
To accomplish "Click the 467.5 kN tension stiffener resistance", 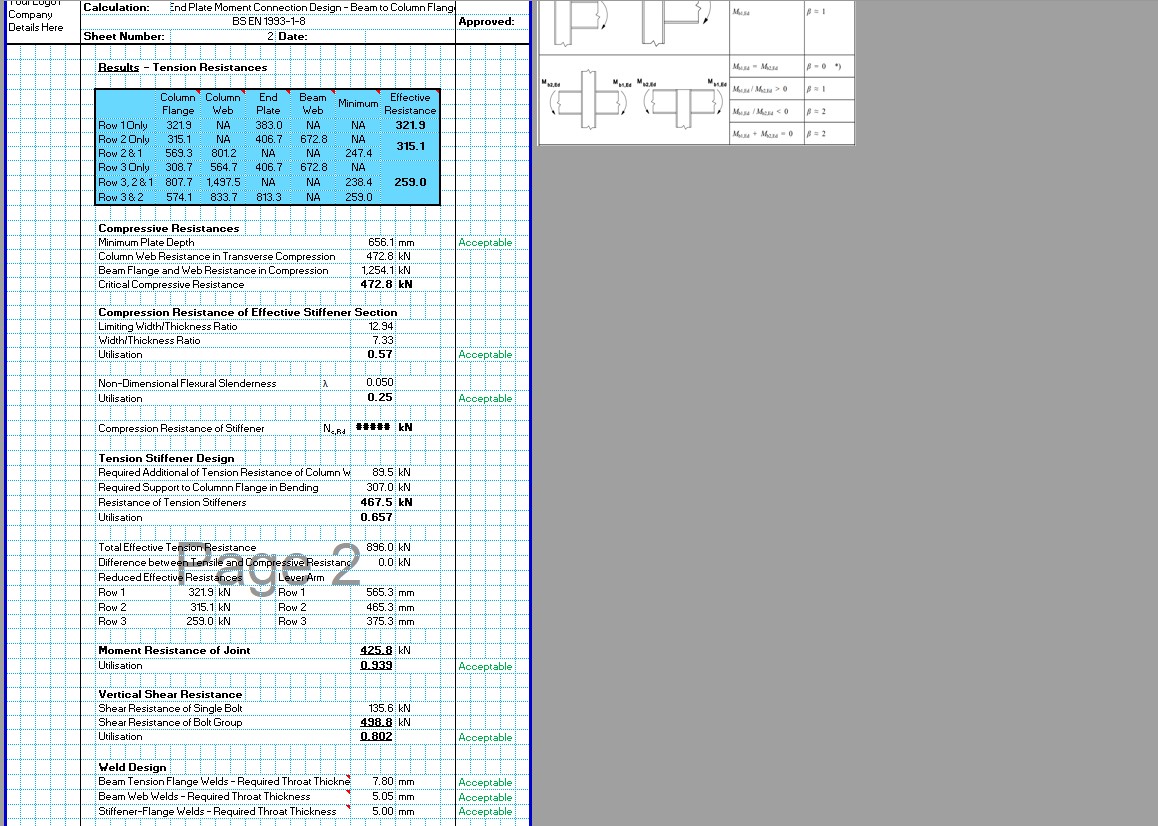I will [x=376, y=502].
